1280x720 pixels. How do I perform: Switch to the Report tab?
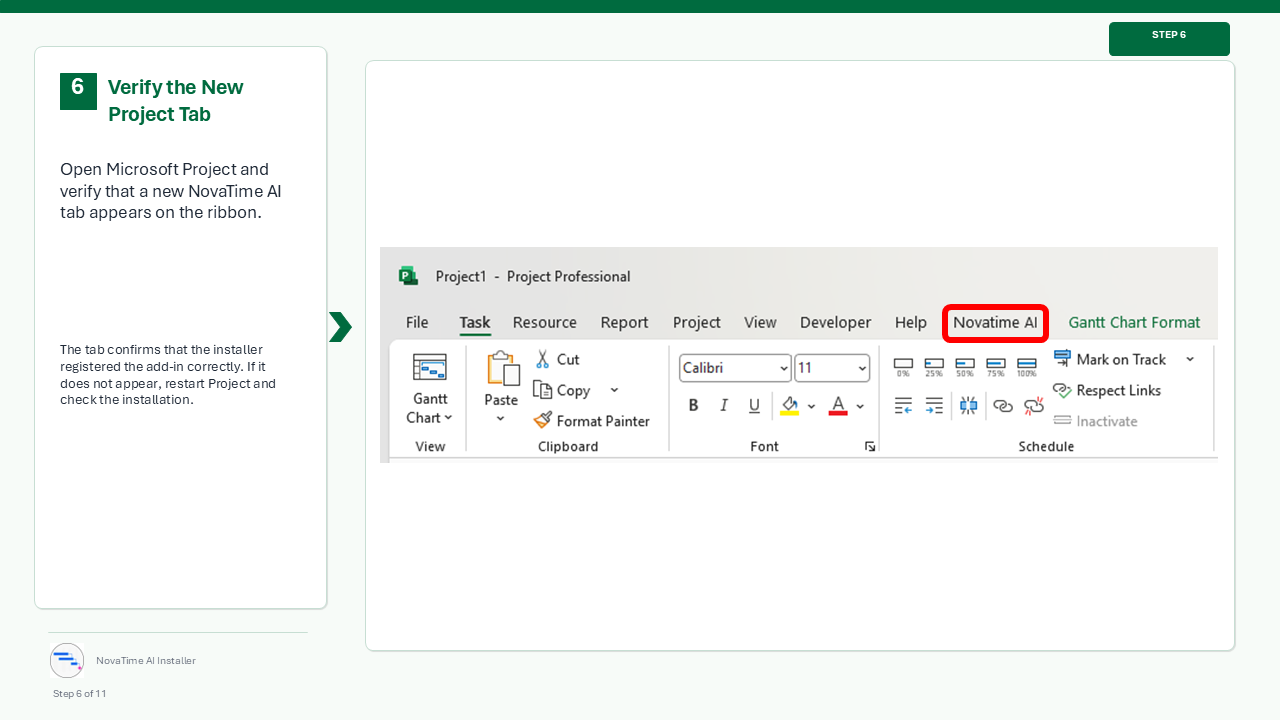tap(625, 322)
